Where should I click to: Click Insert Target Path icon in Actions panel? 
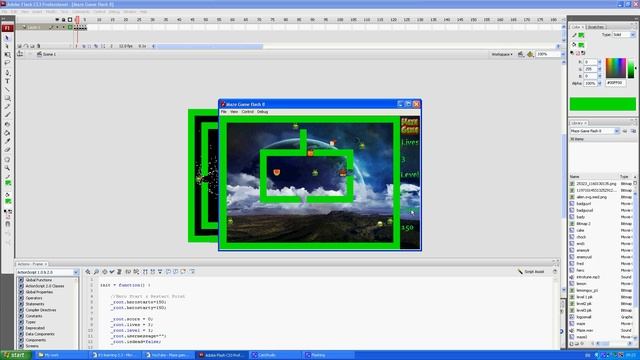point(104,272)
